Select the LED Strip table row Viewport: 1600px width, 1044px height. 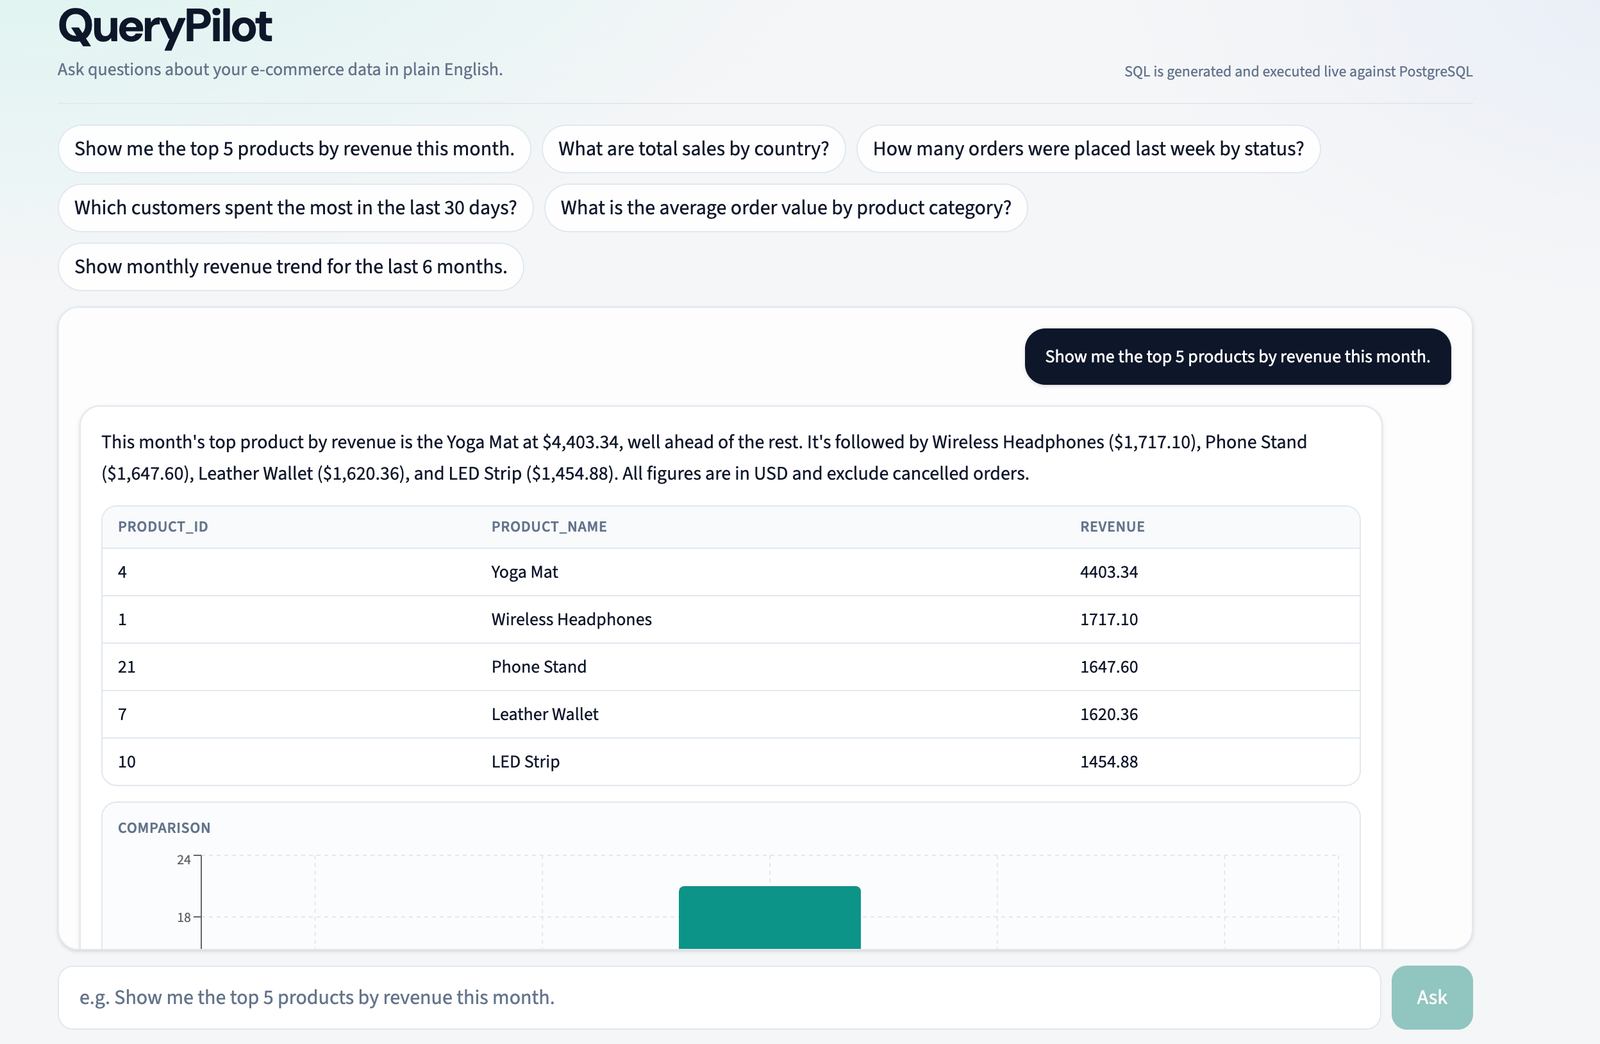(731, 762)
